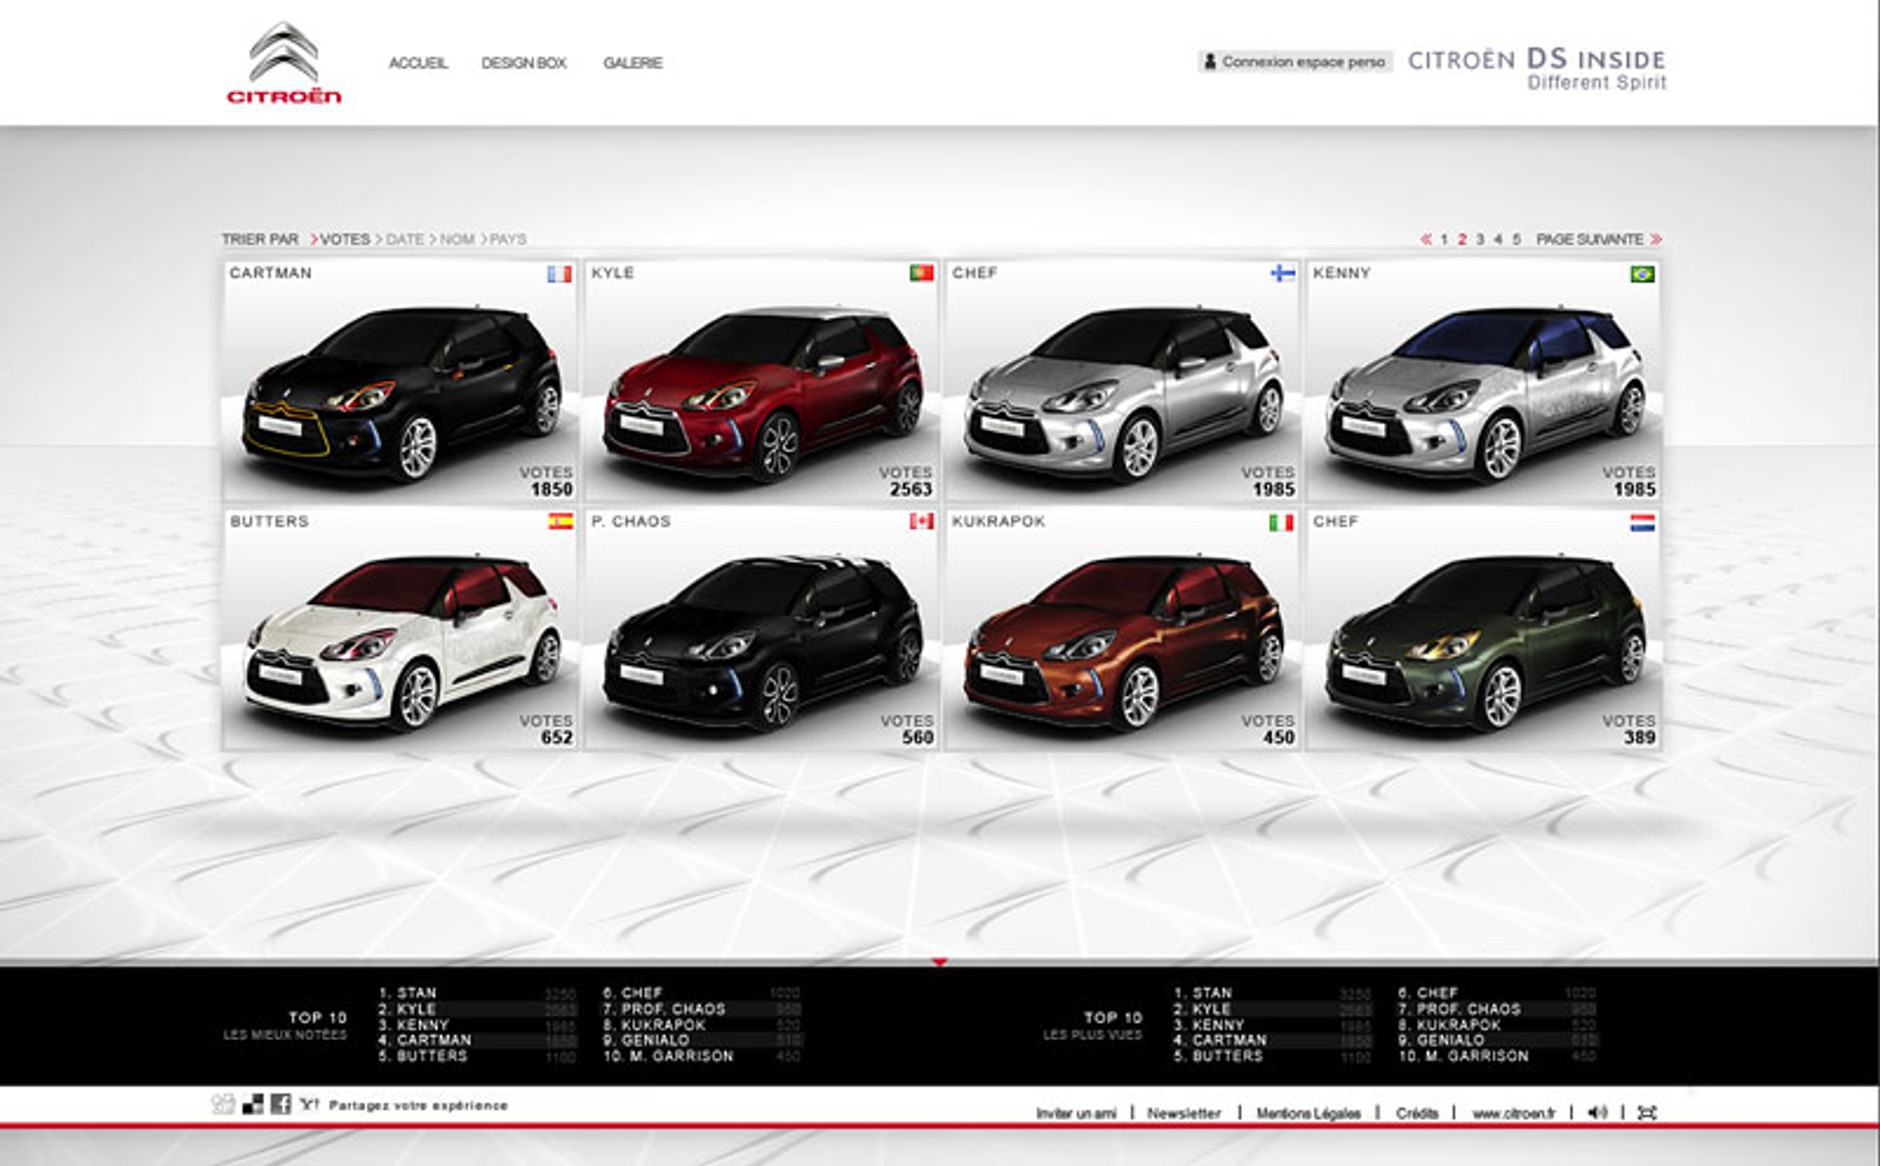The image size is (1880, 1166).
Task: Mute the site sound via speaker icon
Action: (x=1598, y=1112)
